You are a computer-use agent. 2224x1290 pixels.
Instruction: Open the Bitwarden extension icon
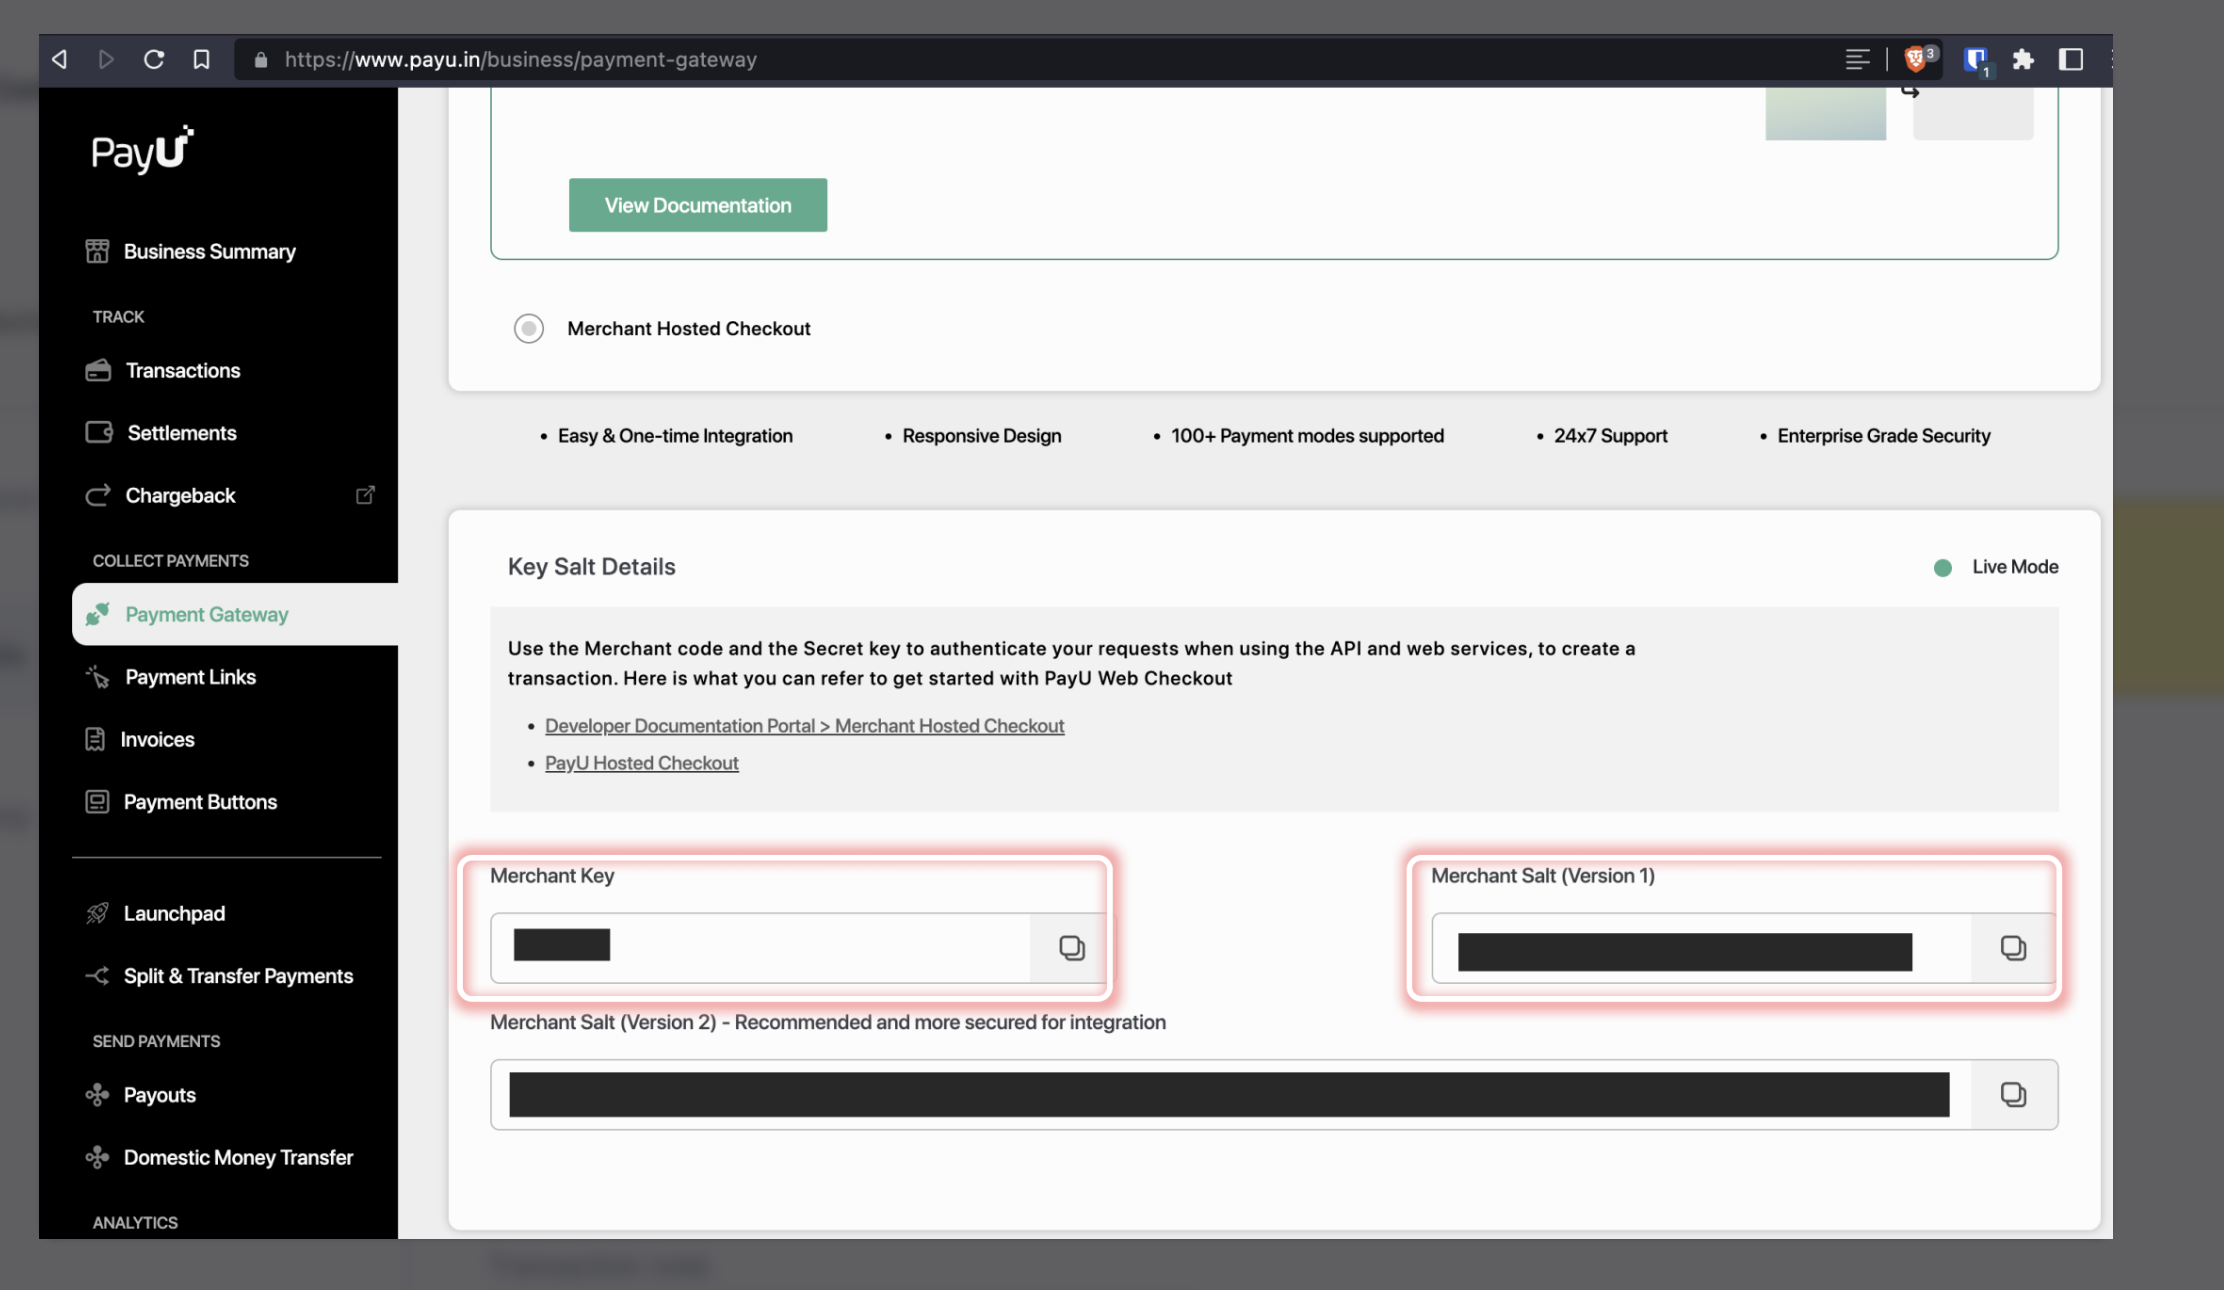1975,59
